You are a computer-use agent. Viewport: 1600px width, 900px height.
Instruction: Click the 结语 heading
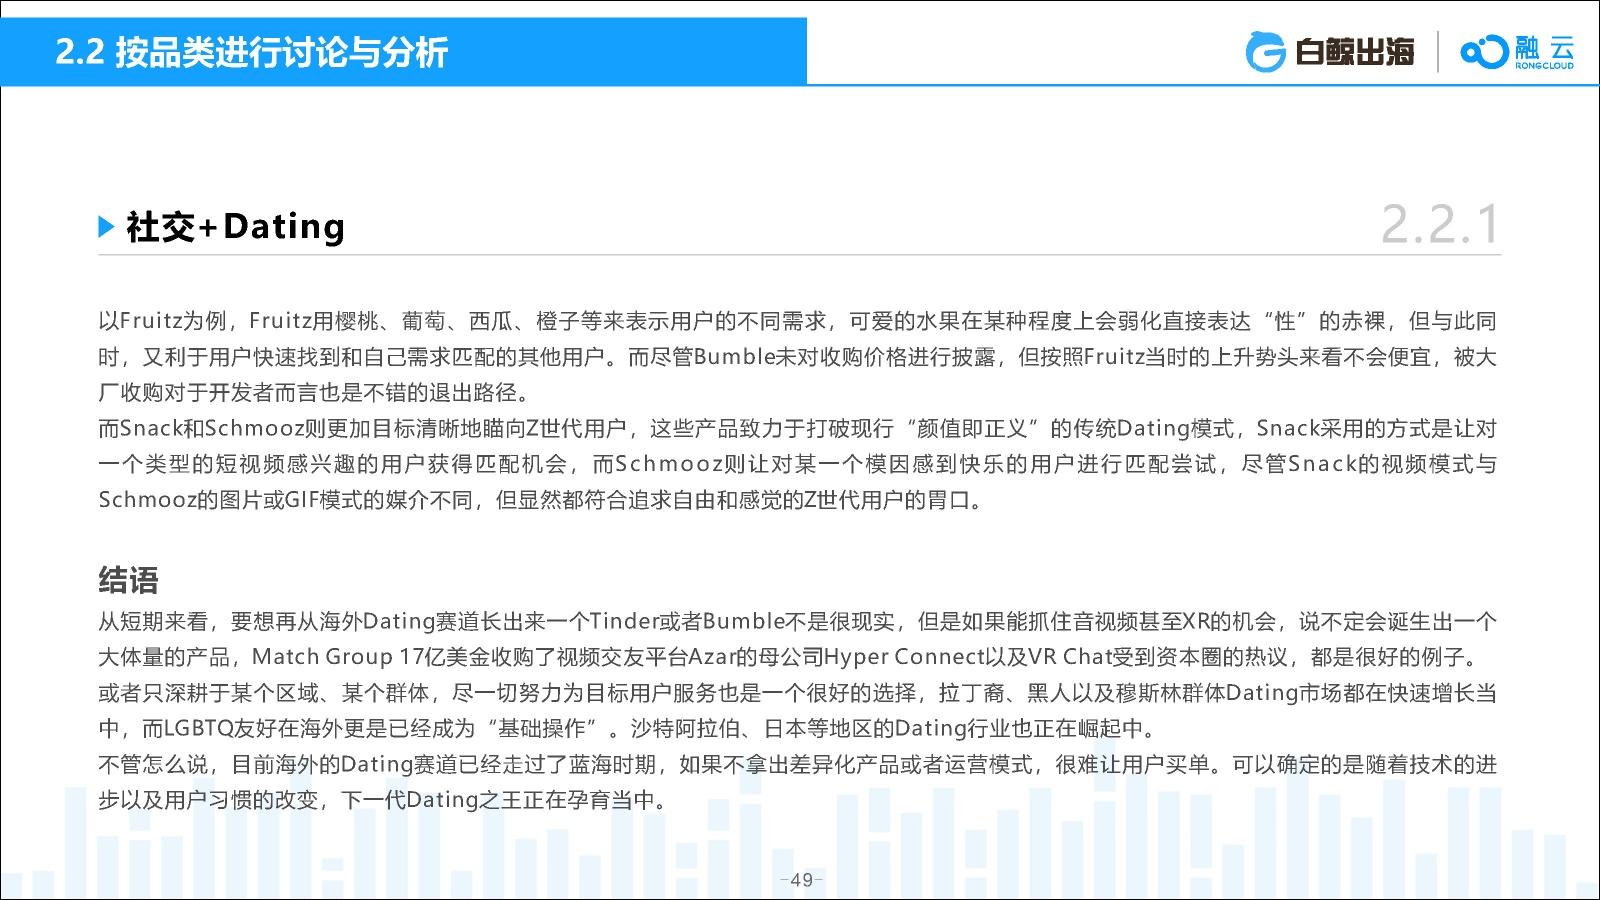tap(128, 580)
